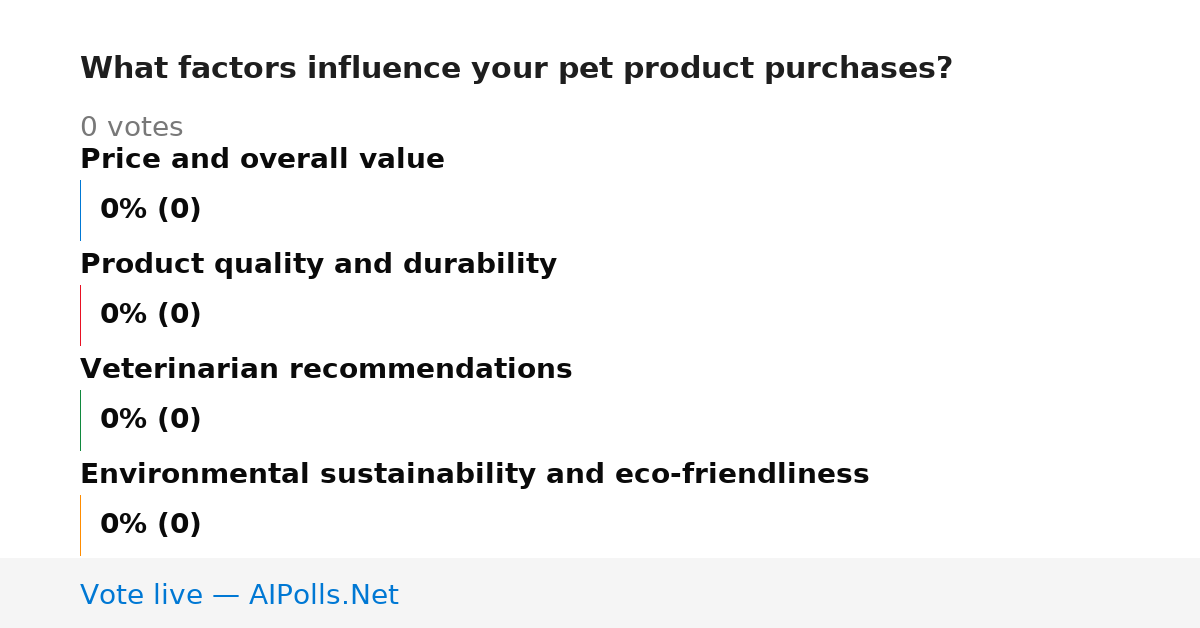The image size is (1200, 628).
Task: Click the 0% (0) result for Product quality
Action: coord(150,314)
